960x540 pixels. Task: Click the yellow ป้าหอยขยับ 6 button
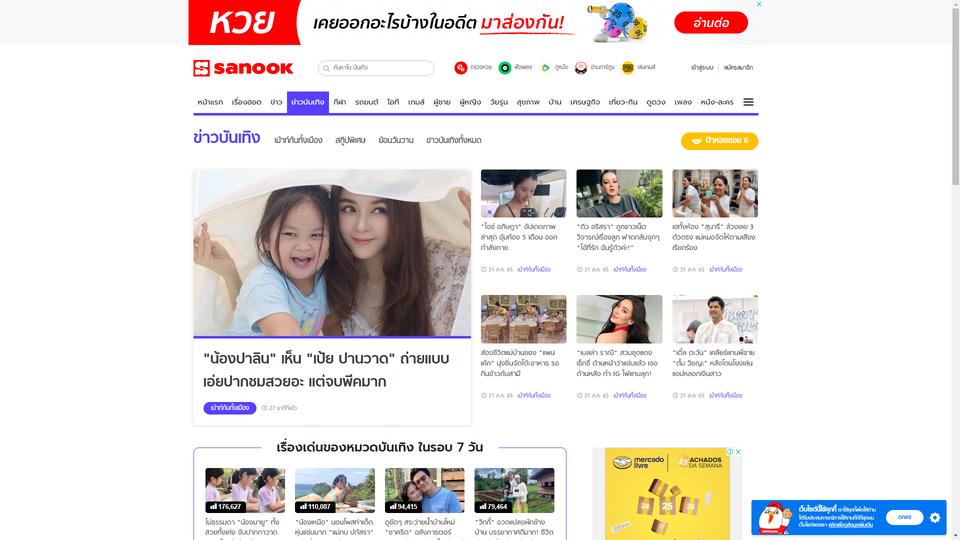click(719, 141)
